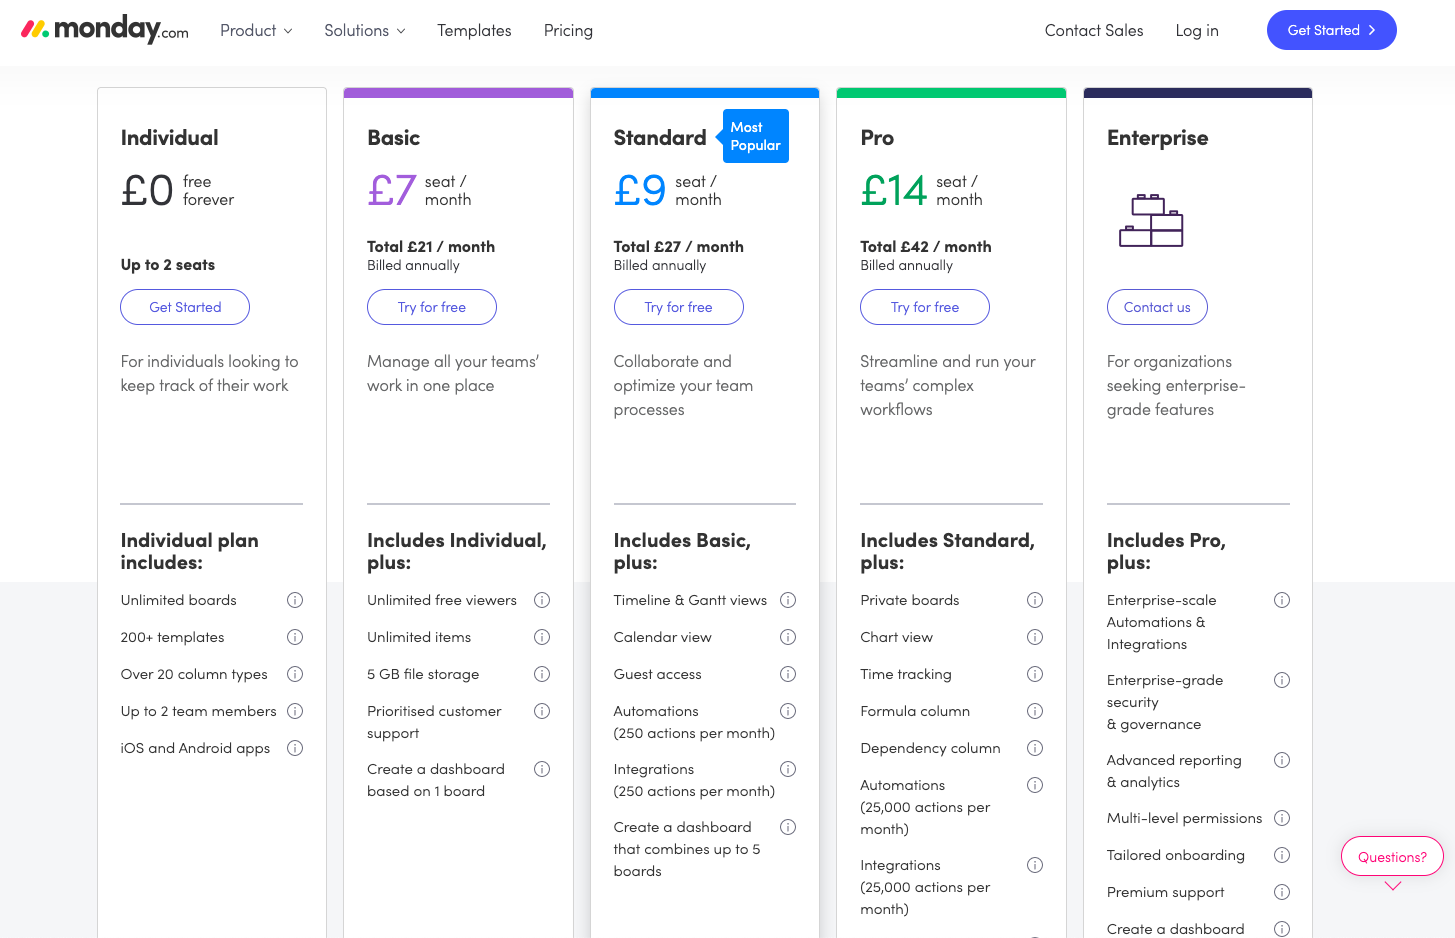Open Contact Sales link
This screenshot has width=1455, height=938.
click(1094, 31)
